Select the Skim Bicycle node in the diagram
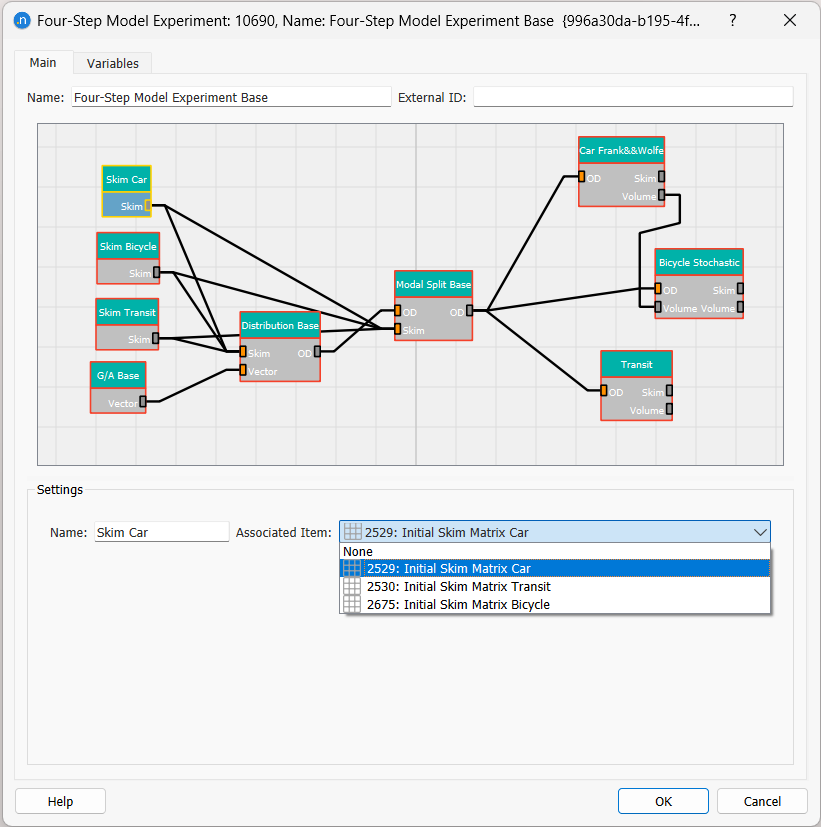The width and height of the screenshot is (821, 827). click(x=128, y=246)
